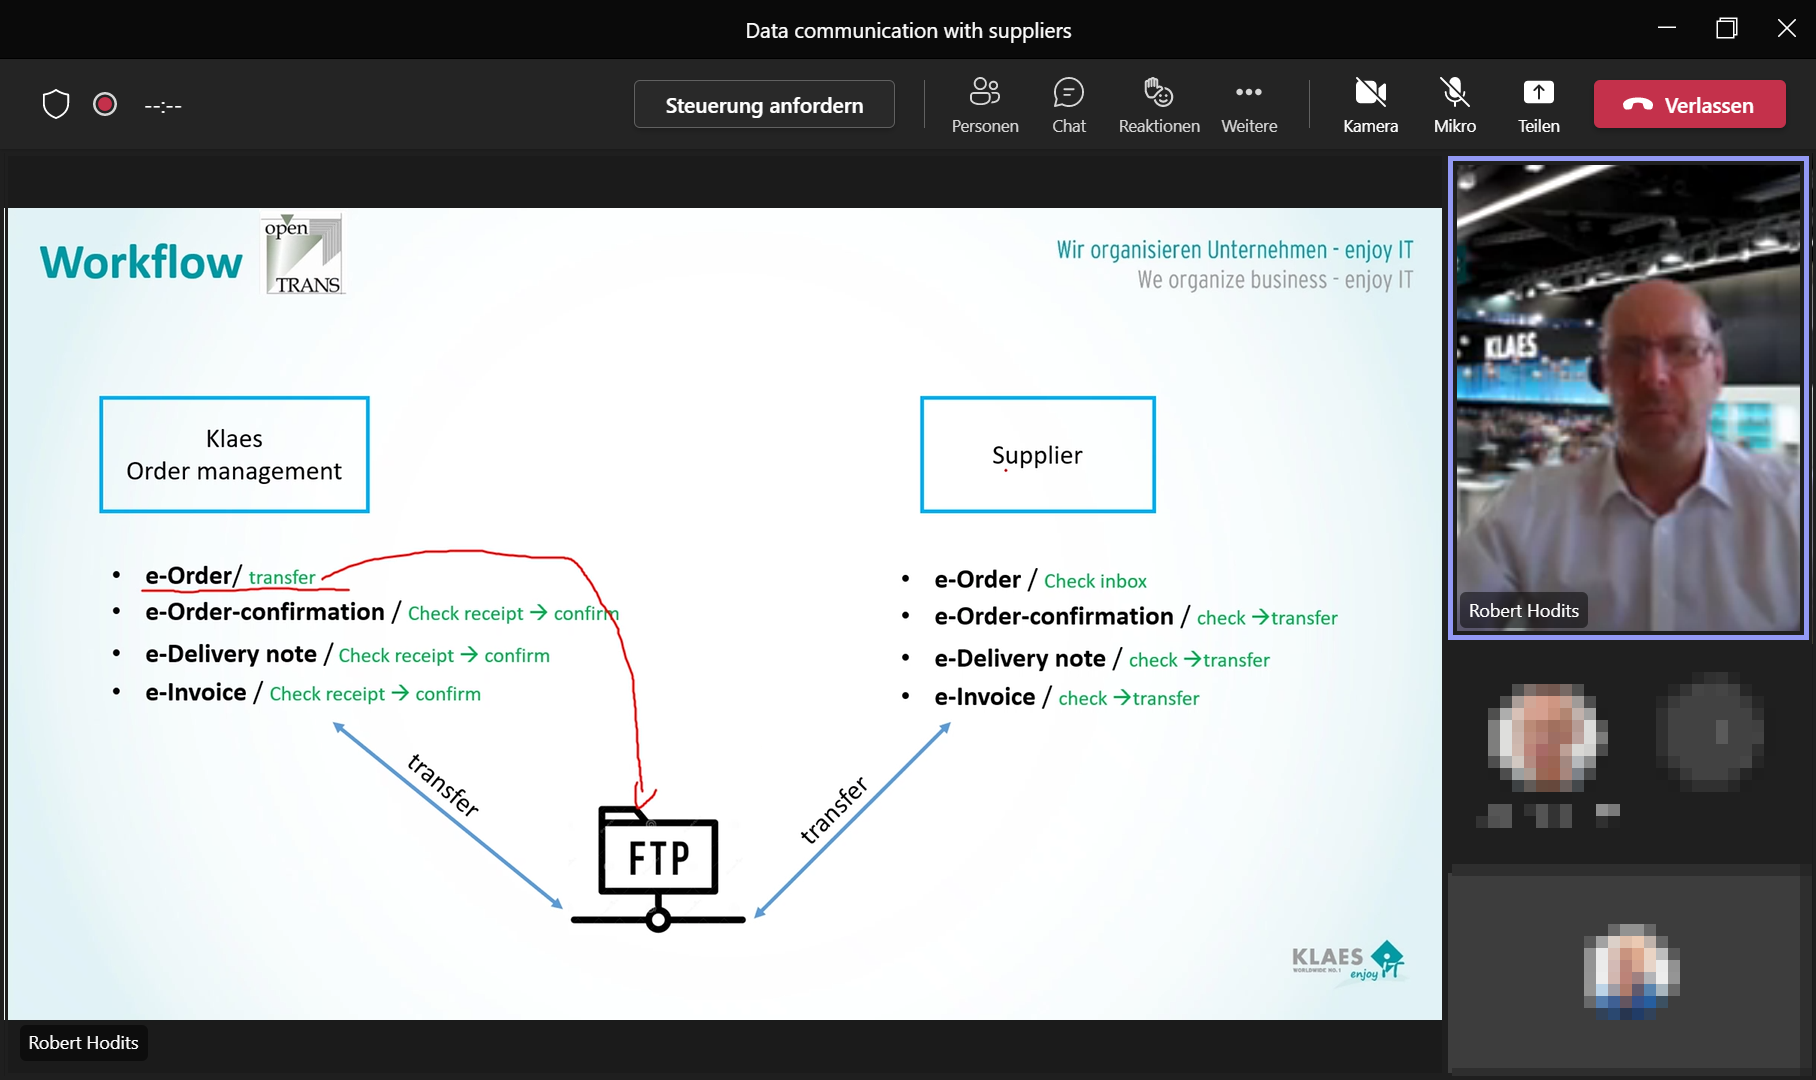
Task: Click the shield security icon
Action: coord(56,104)
